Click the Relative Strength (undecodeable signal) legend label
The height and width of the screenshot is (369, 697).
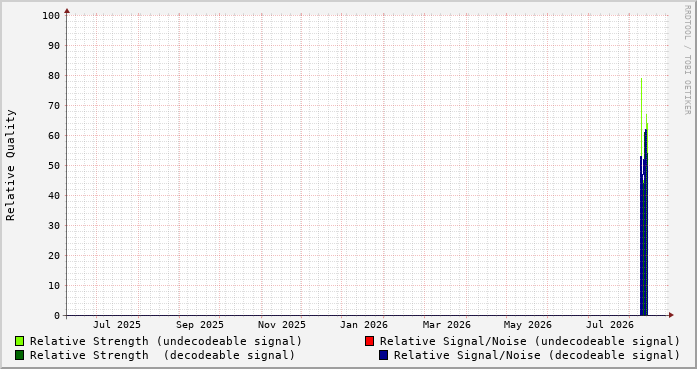click(166, 341)
